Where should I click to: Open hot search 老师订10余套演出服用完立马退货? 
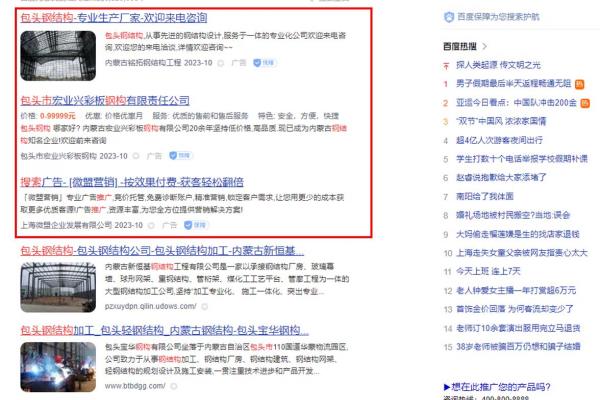point(518,328)
